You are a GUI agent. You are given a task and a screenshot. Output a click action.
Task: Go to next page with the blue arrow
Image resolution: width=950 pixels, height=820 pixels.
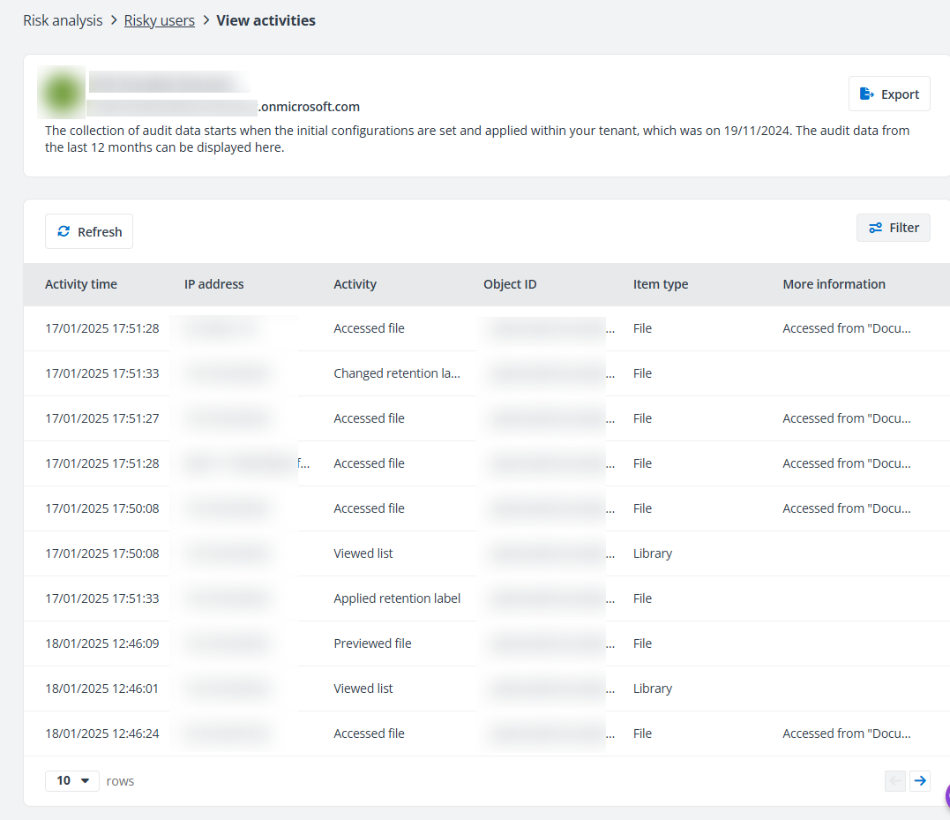(920, 781)
